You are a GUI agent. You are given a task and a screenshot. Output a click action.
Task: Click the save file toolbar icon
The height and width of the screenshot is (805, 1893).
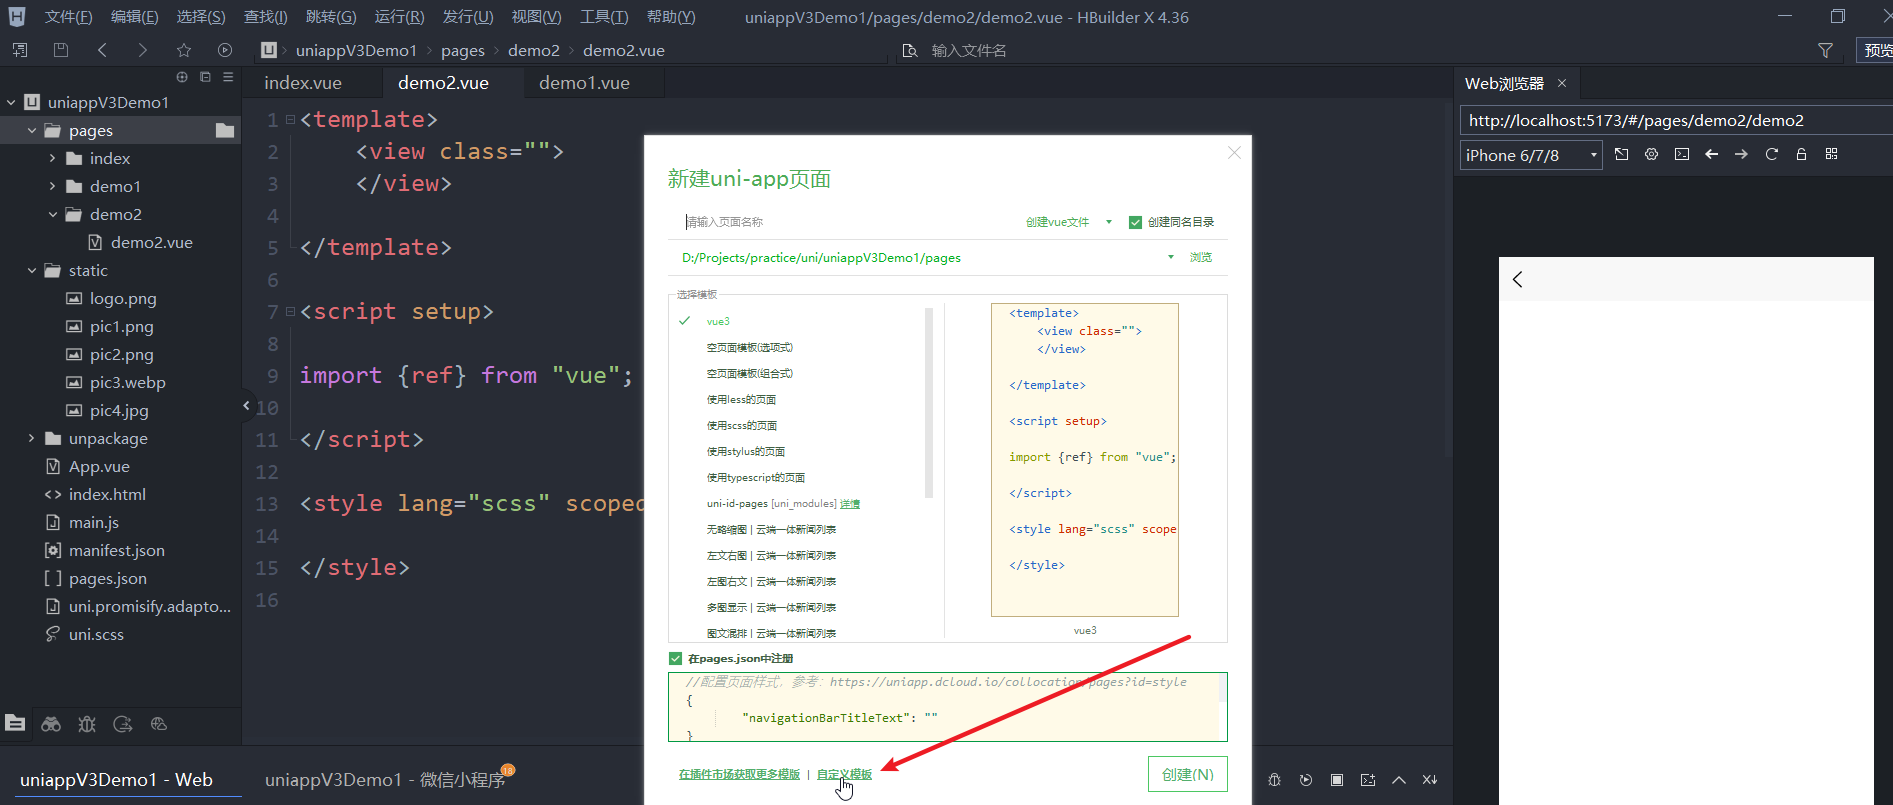60,50
